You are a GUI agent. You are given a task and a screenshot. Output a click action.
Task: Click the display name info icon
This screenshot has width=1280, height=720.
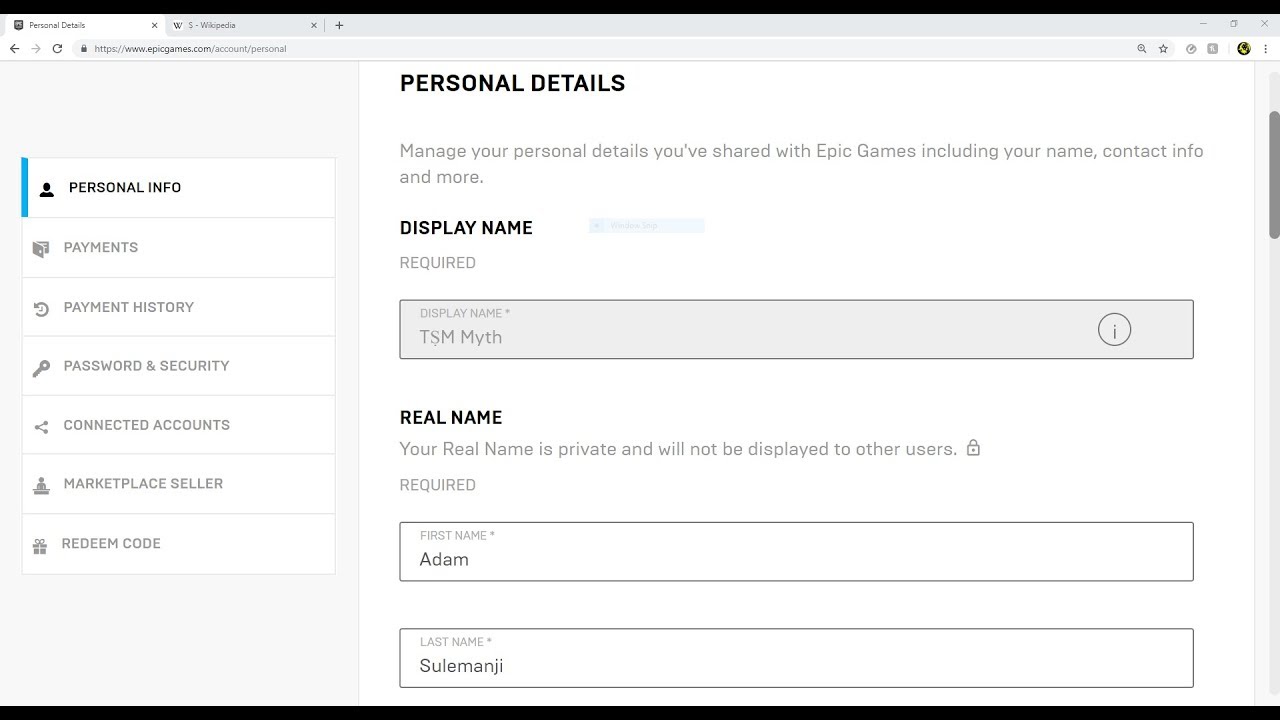pyautogui.click(x=1114, y=330)
